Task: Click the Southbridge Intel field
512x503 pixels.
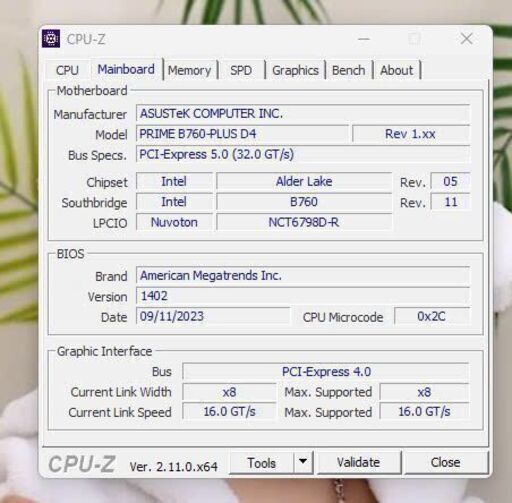Action: tap(174, 202)
